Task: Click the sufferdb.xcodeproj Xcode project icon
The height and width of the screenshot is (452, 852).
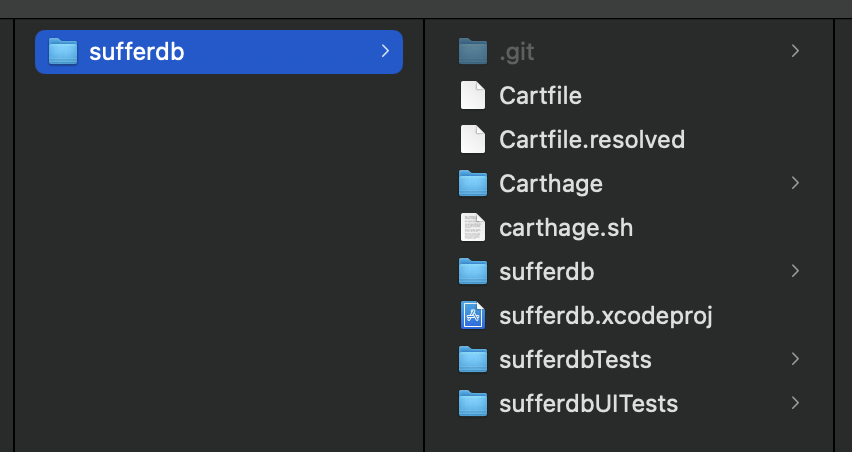Action: [472, 315]
